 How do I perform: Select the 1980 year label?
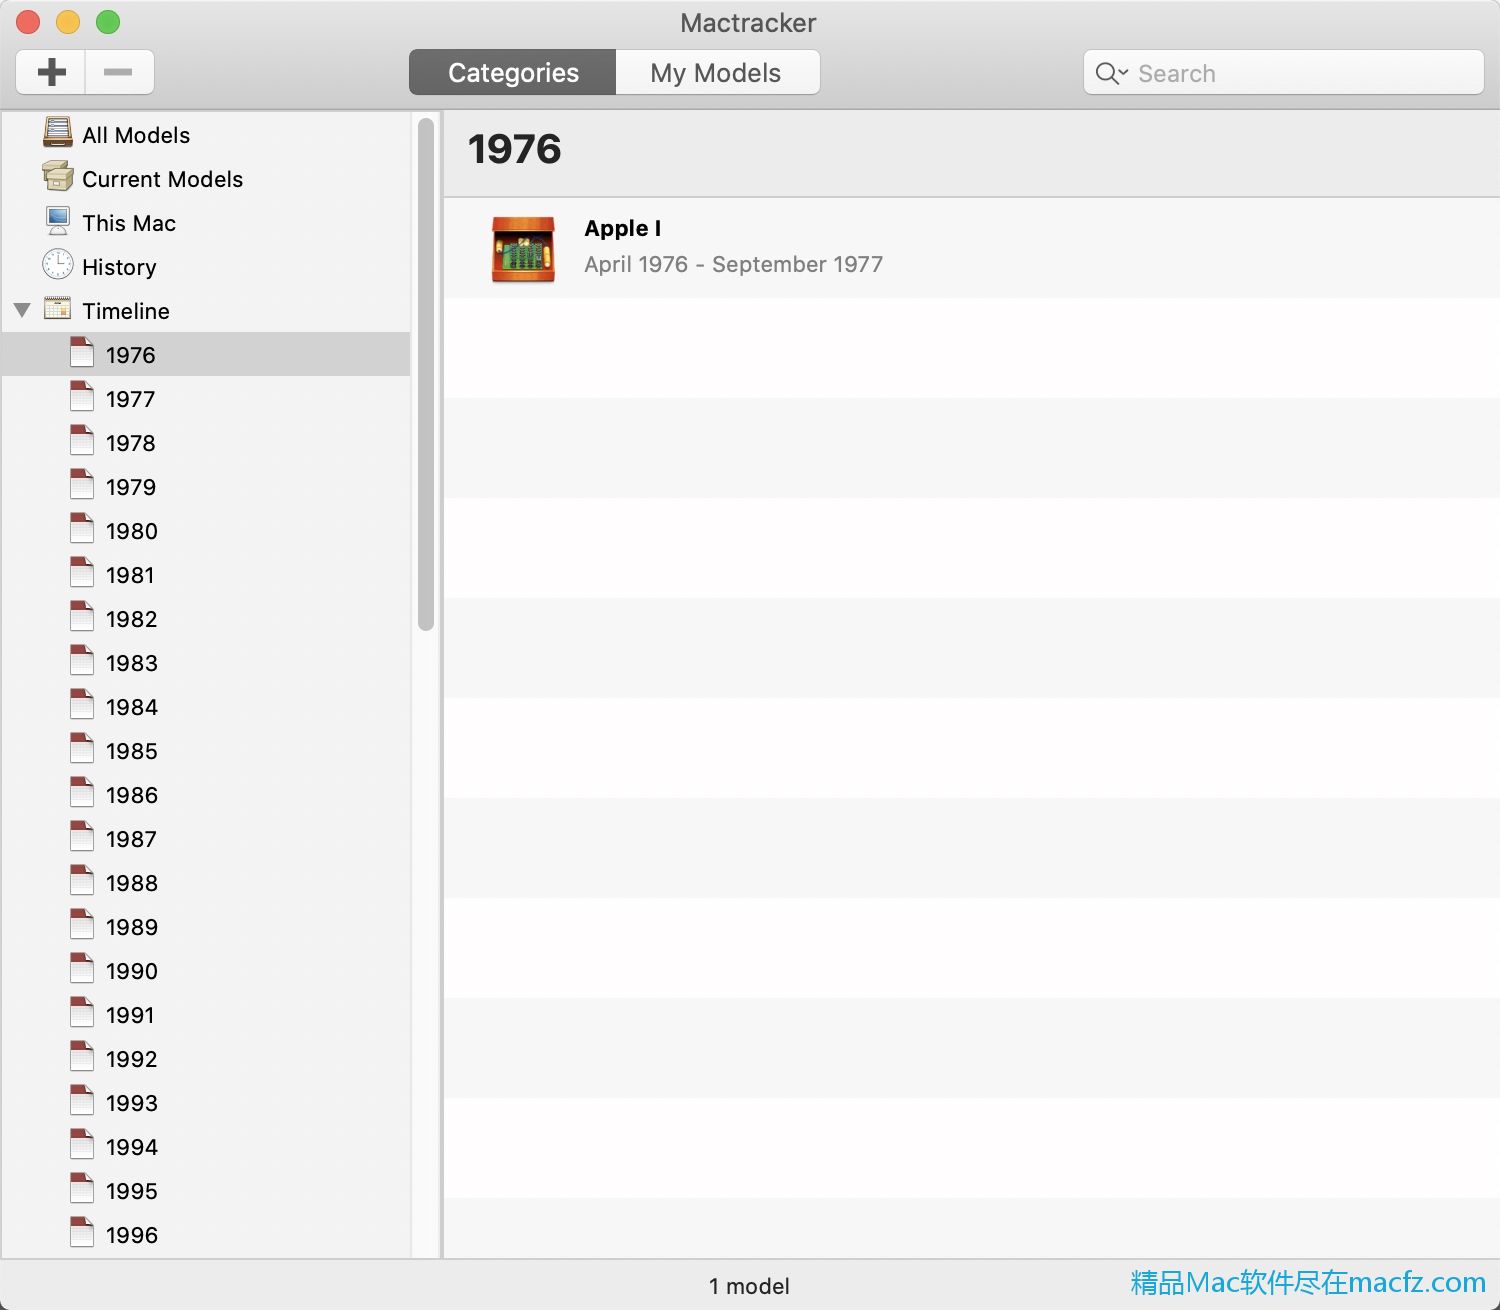click(x=132, y=531)
